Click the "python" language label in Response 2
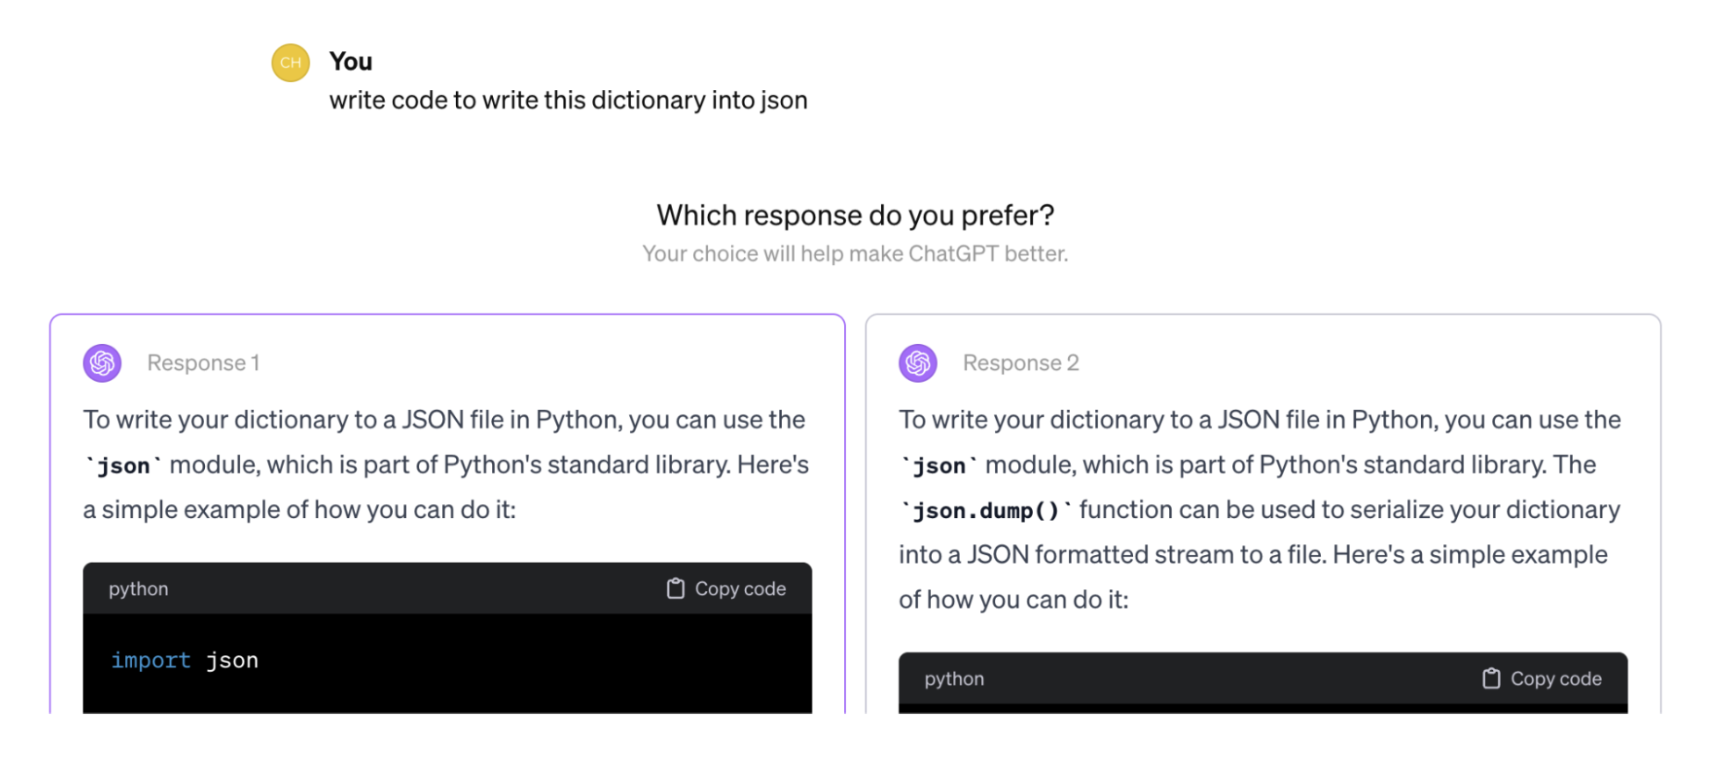The width and height of the screenshot is (1716, 758). point(954,679)
